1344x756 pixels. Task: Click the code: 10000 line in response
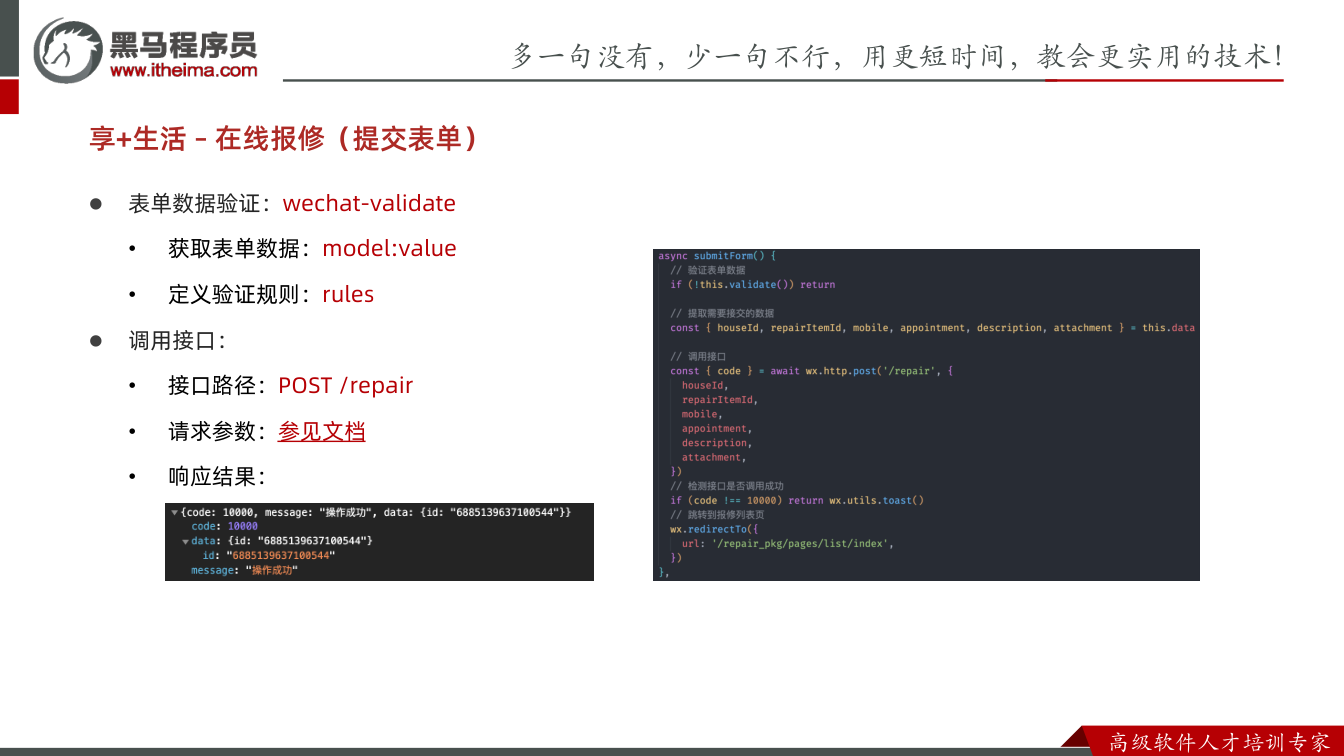[x=224, y=526]
